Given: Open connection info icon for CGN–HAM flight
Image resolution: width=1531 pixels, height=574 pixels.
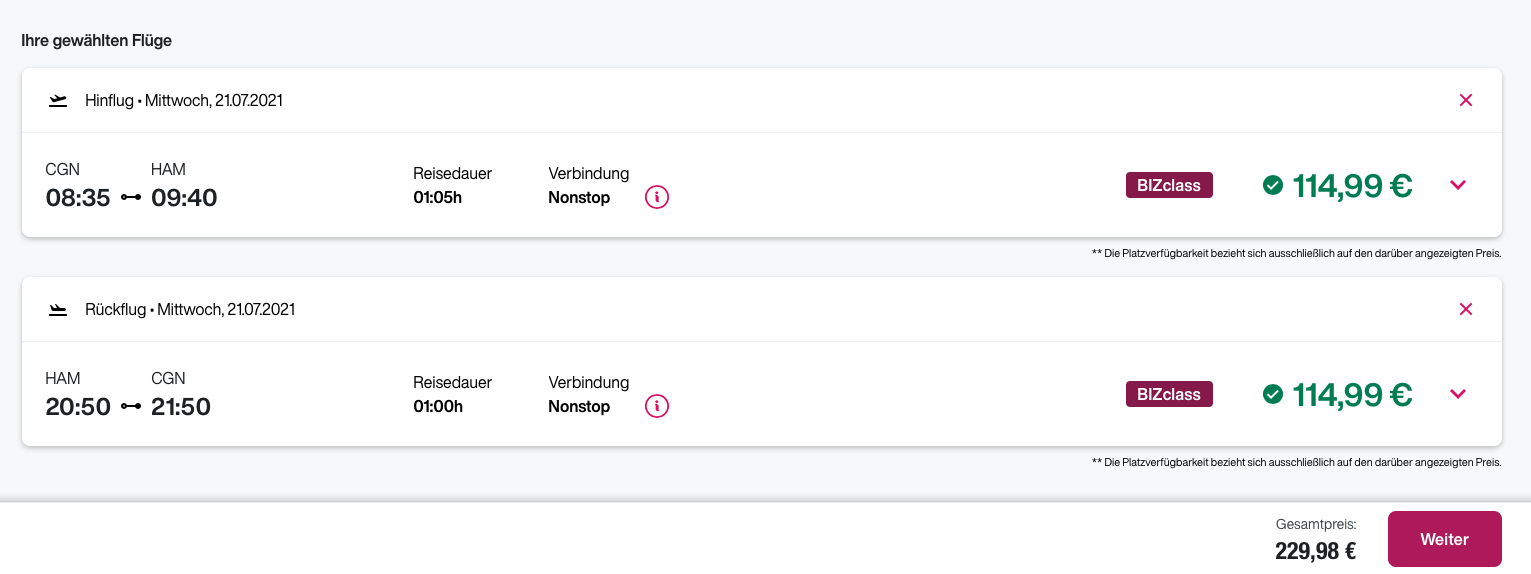Looking at the screenshot, I should (657, 197).
